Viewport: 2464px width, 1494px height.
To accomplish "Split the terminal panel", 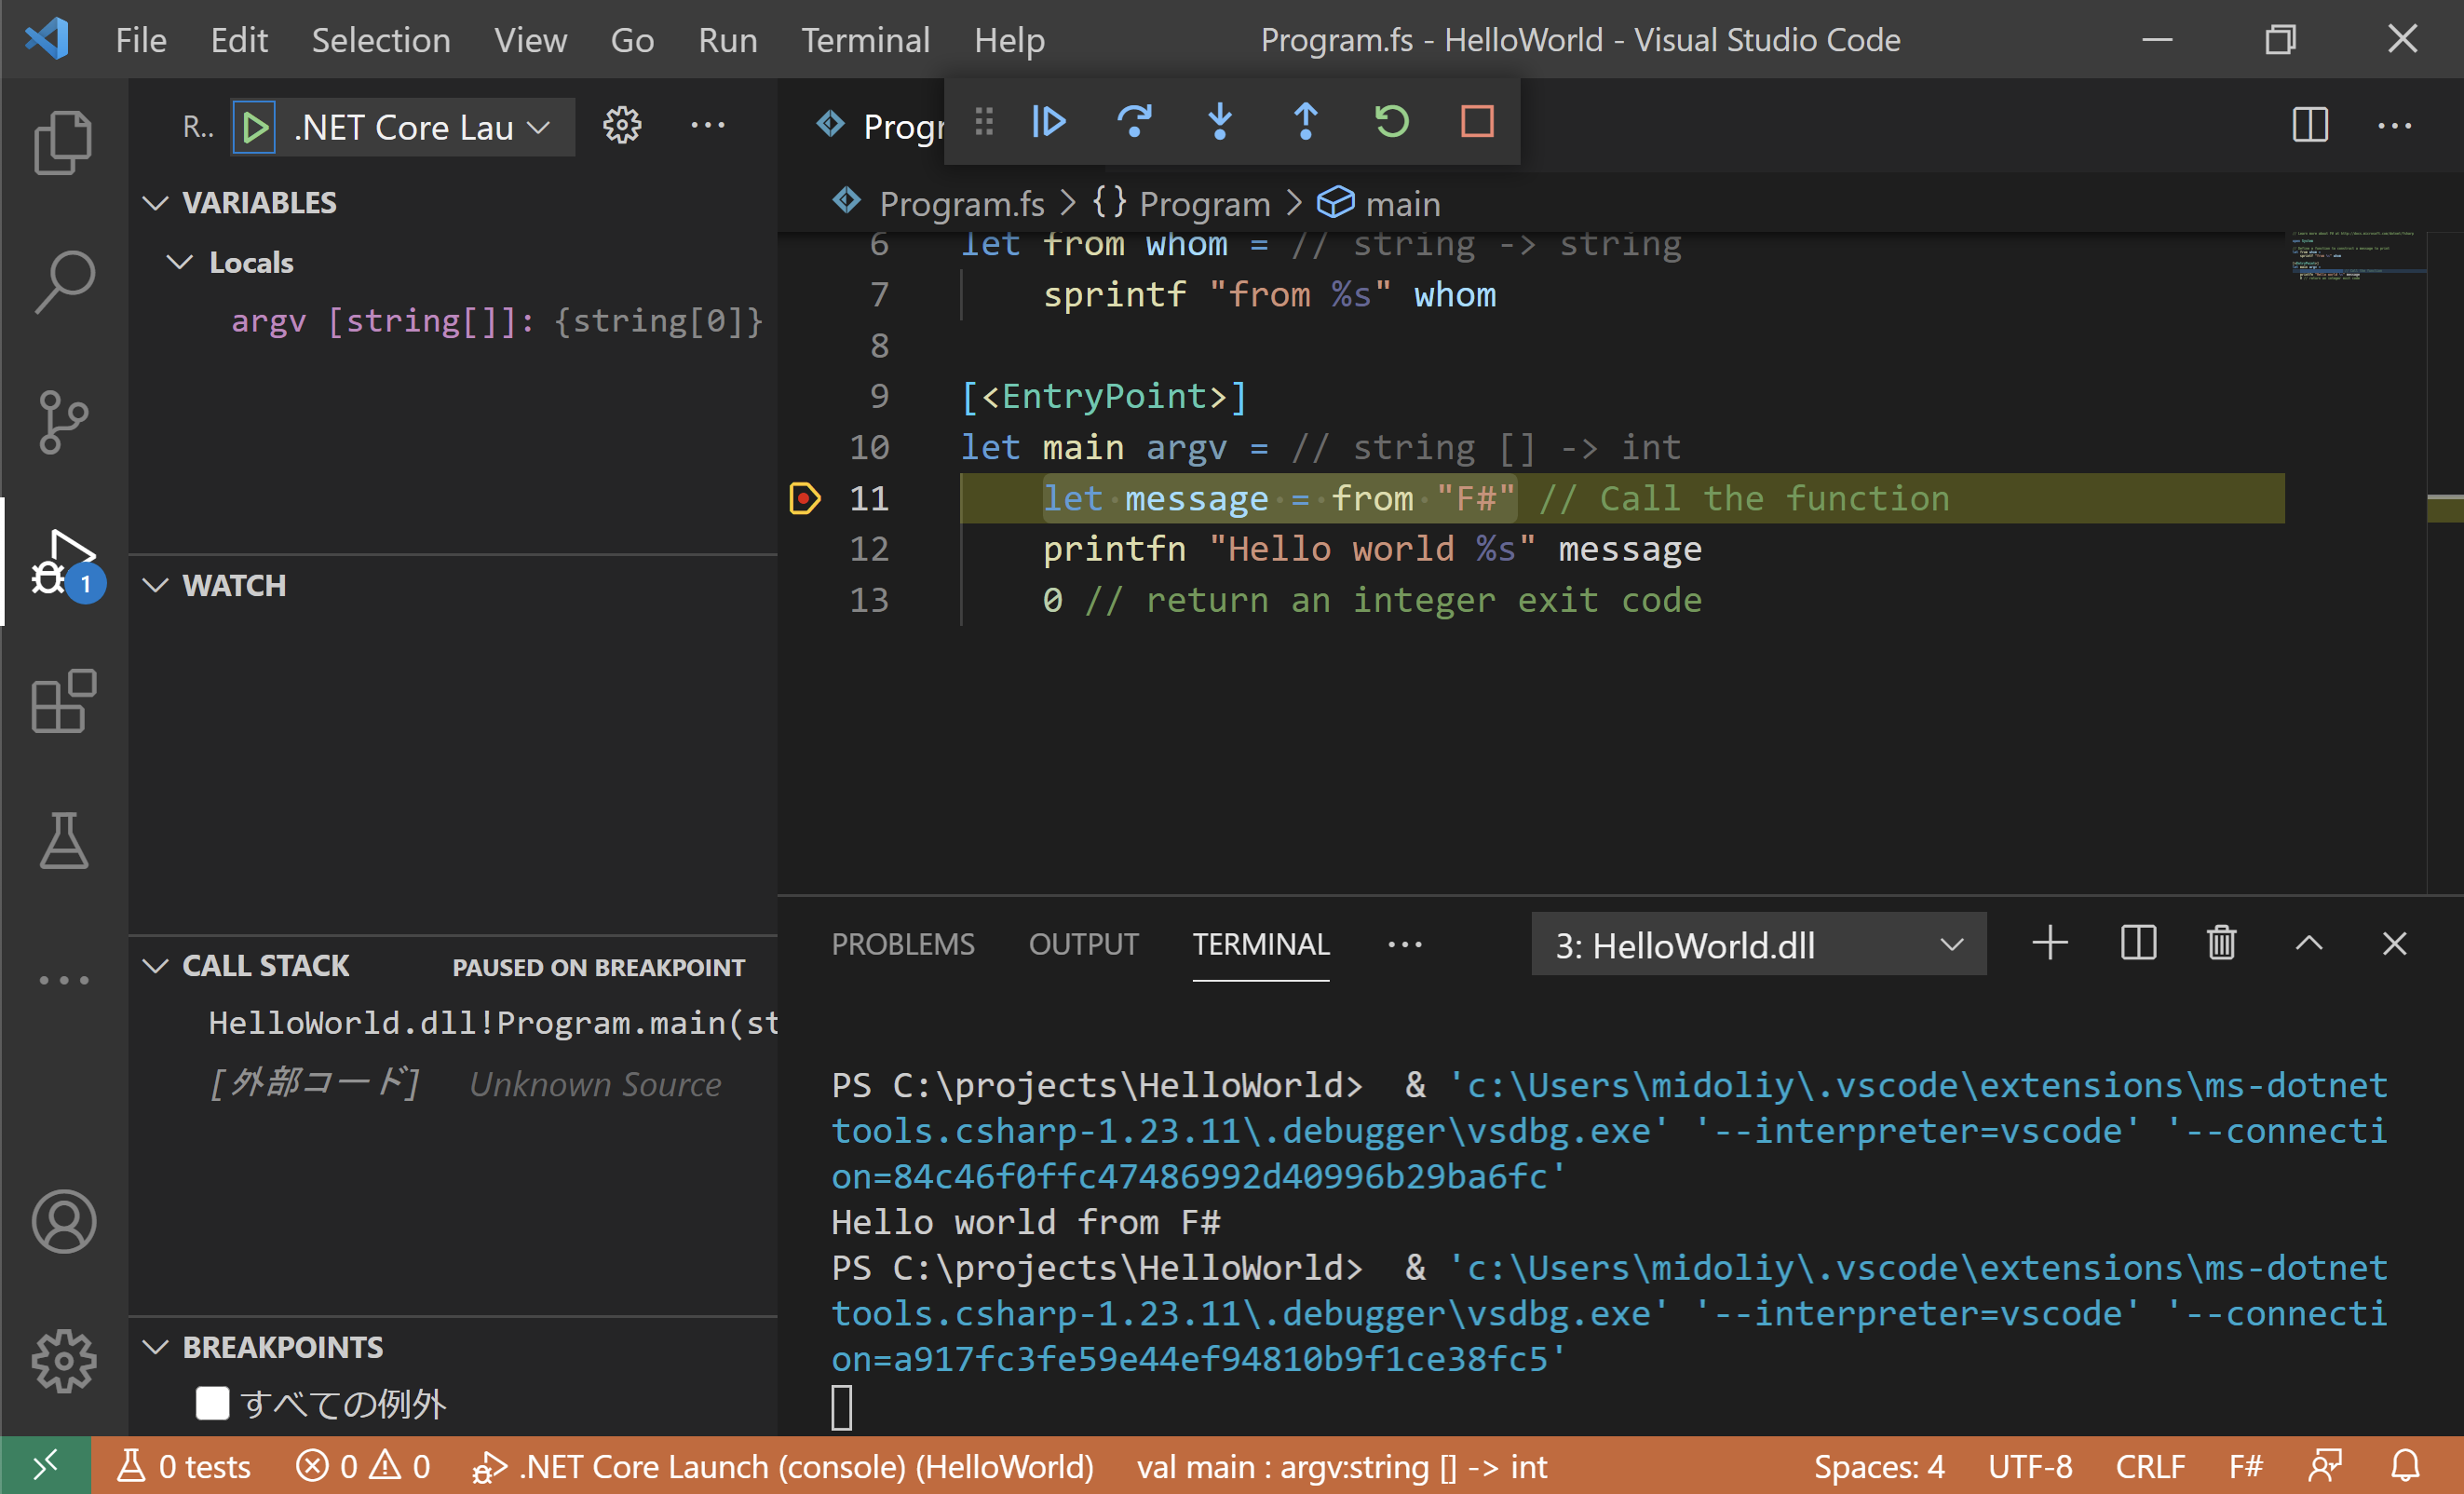I will pos(2138,943).
